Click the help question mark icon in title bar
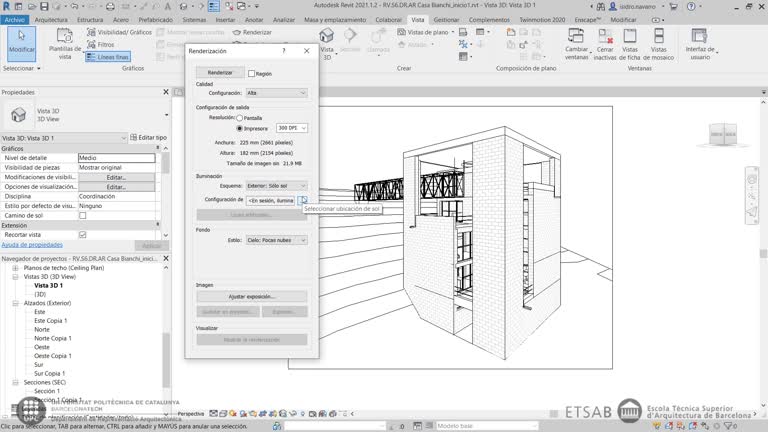 (691, 6)
